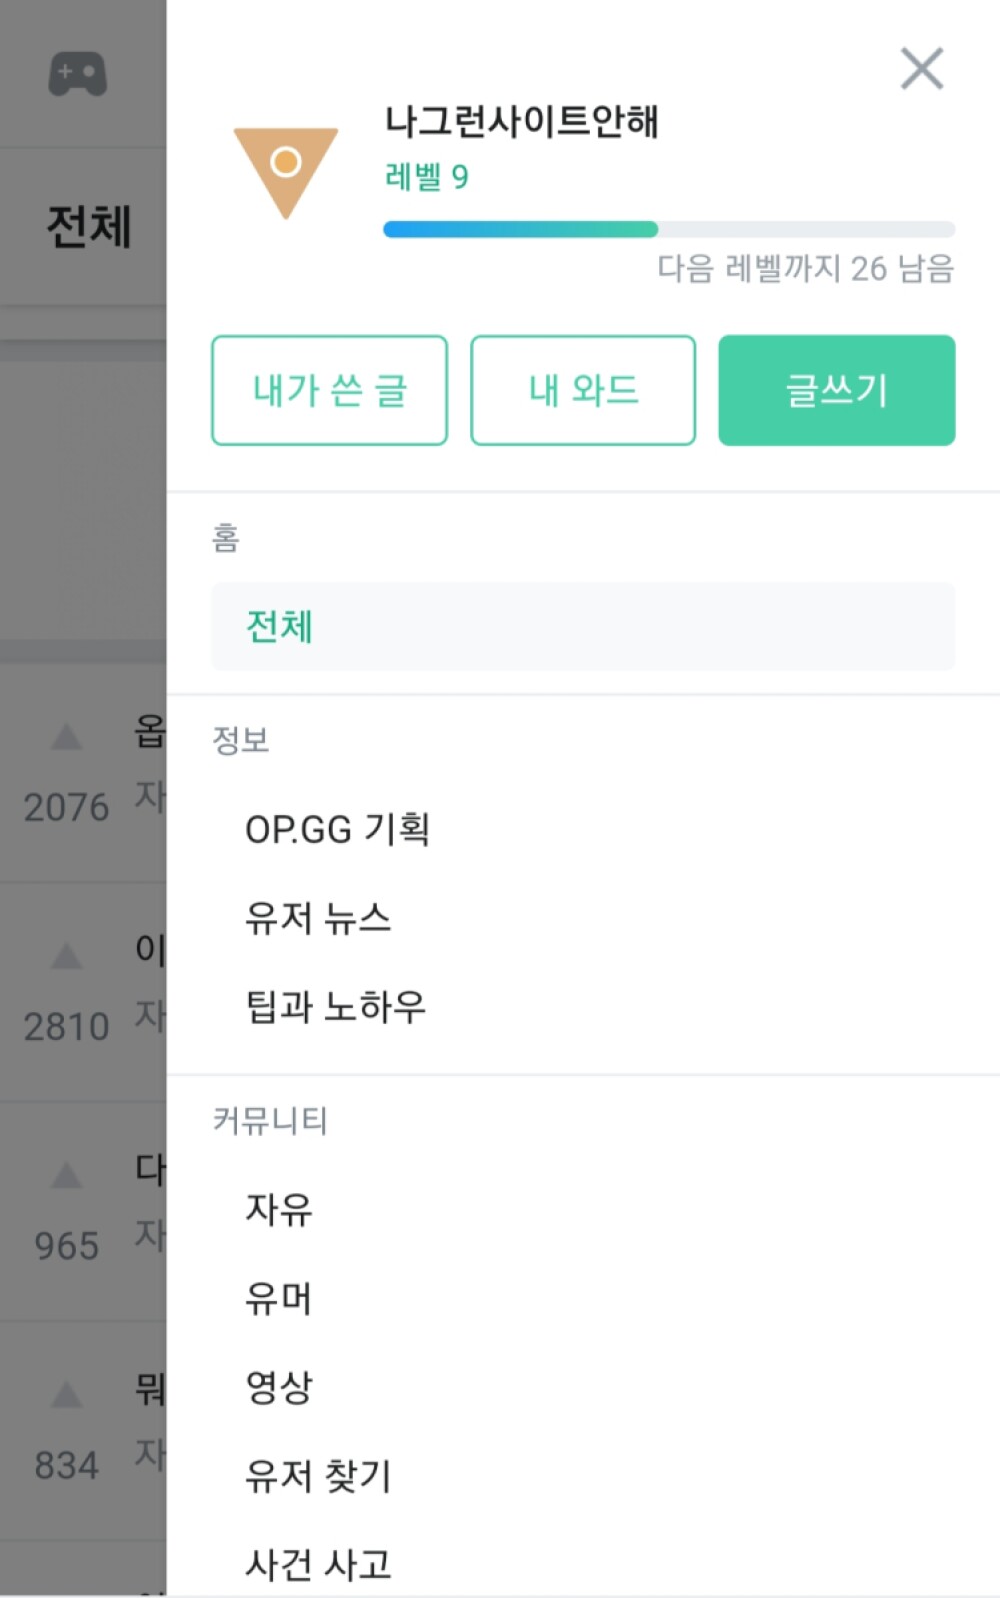
Task: Open 내가 쓴 글 (my posts)
Action: [329, 390]
